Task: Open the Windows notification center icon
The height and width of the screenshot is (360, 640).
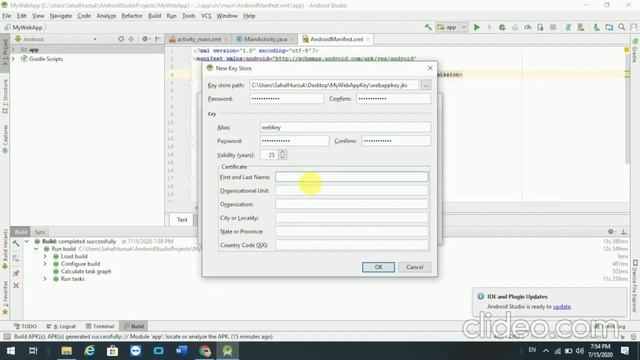Action: coord(625,351)
